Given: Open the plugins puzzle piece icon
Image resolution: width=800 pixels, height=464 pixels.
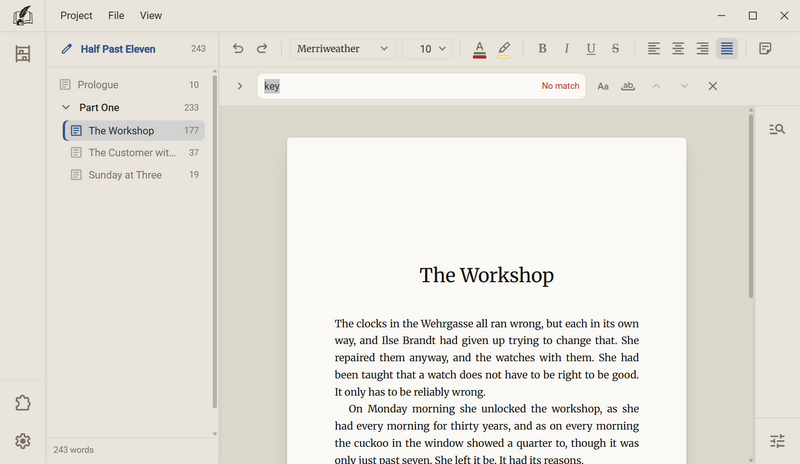Looking at the screenshot, I should coord(22,403).
